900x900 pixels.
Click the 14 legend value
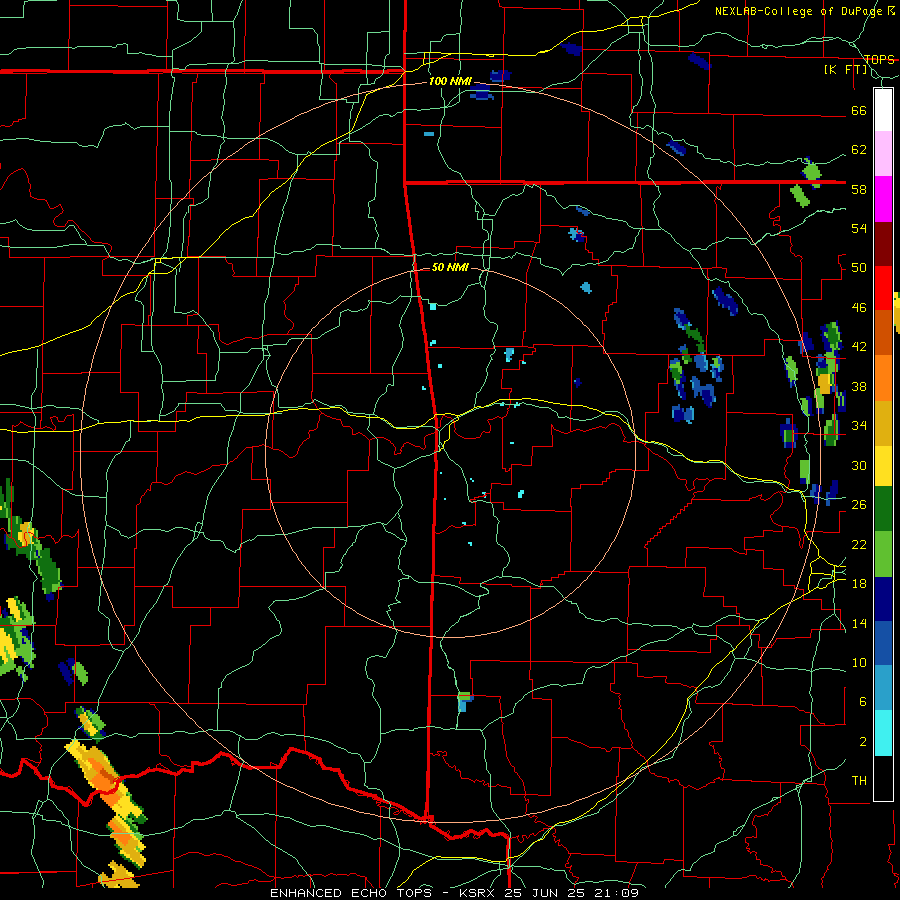click(859, 623)
